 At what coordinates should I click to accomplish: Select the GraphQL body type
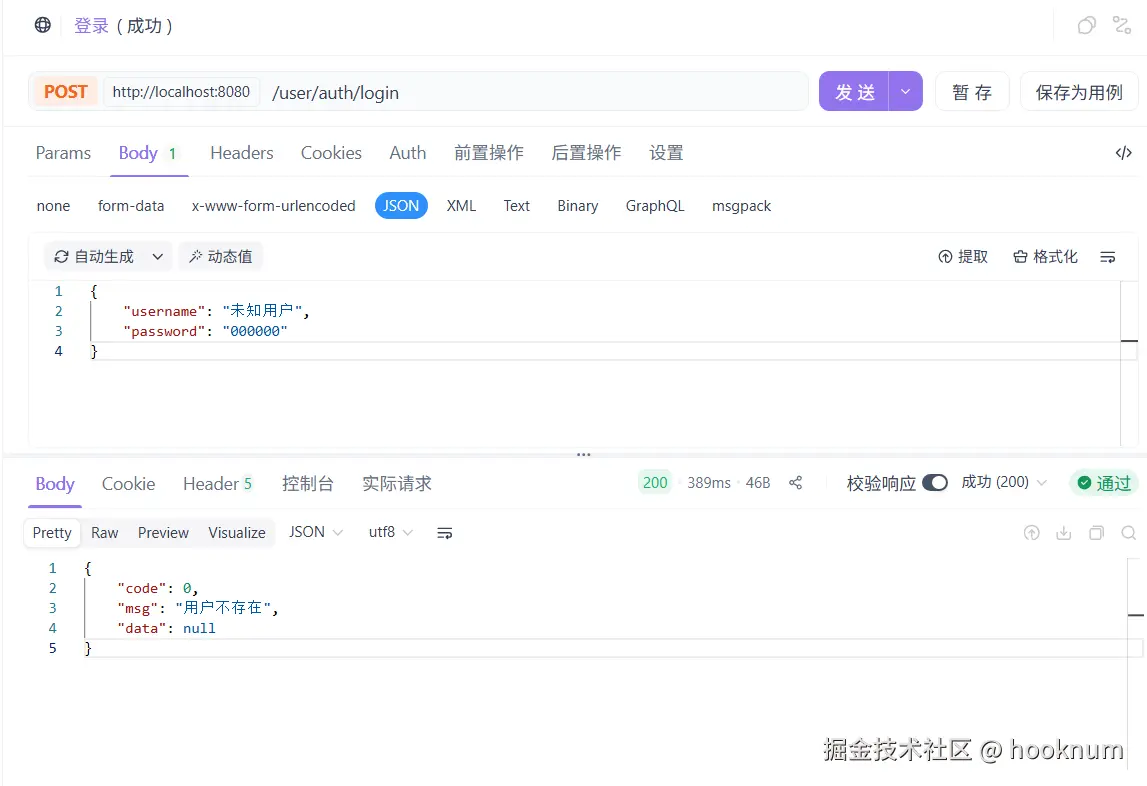pyautogui.click(x=655, y=206)
